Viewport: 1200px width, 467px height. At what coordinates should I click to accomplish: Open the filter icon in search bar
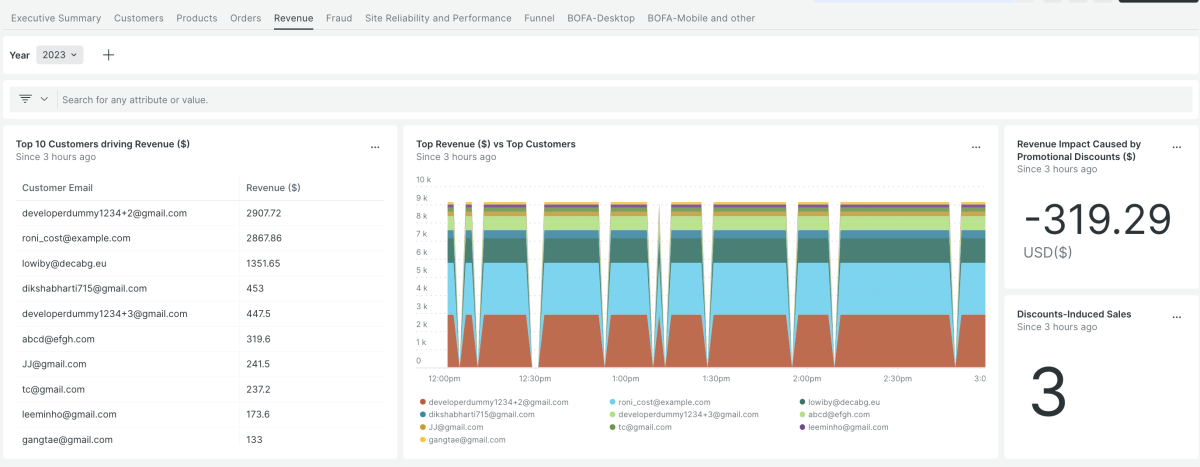click(26, 99)
